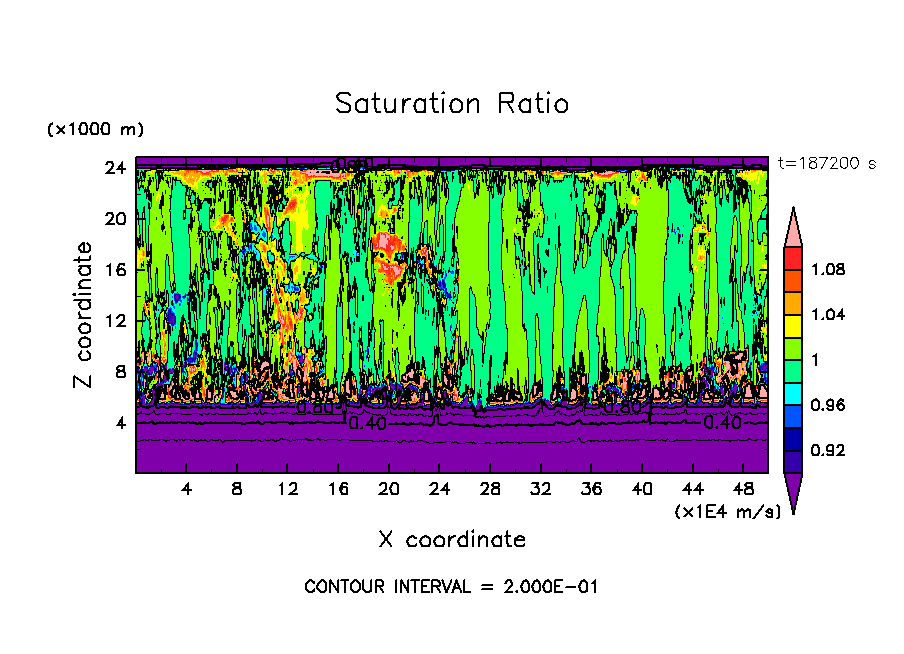Viewport: 904px width, 654px height.
Task: Select the CONTOUR INTERVAL = 2.000E-01 text
Action: click(x=451, y=587)
